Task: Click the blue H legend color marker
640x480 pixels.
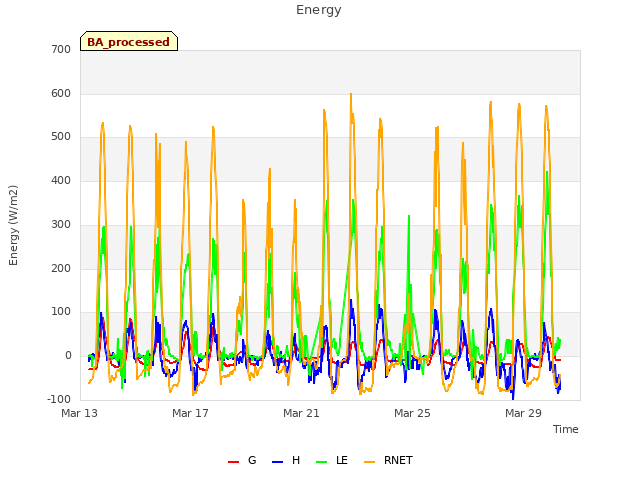Action: [x=277, y=462]
